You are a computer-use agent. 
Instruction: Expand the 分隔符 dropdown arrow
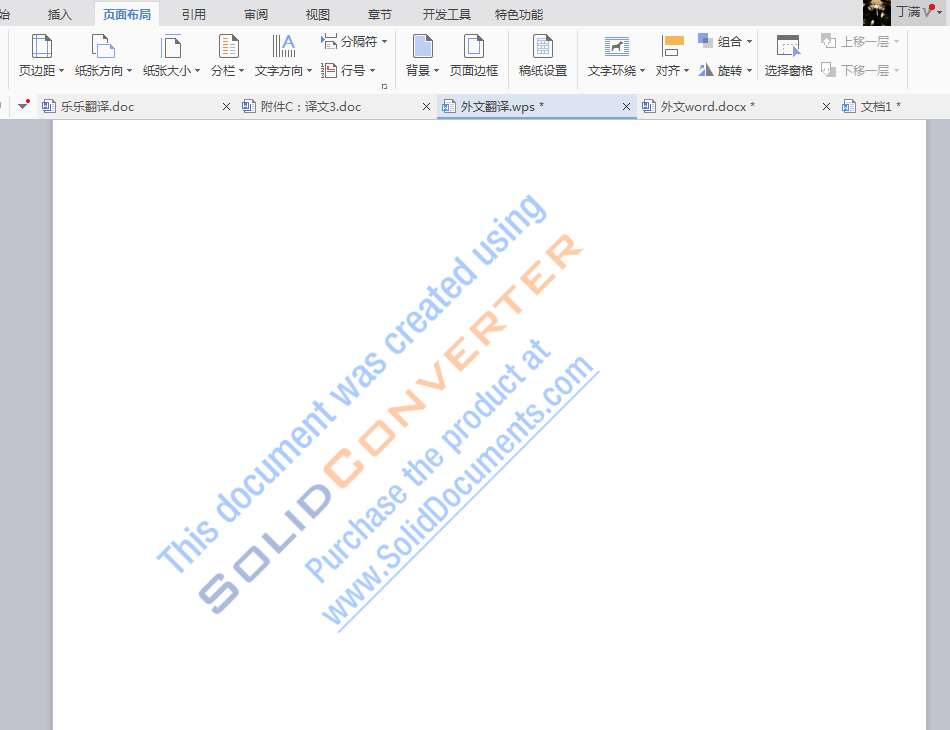click(x=384, y=41)
